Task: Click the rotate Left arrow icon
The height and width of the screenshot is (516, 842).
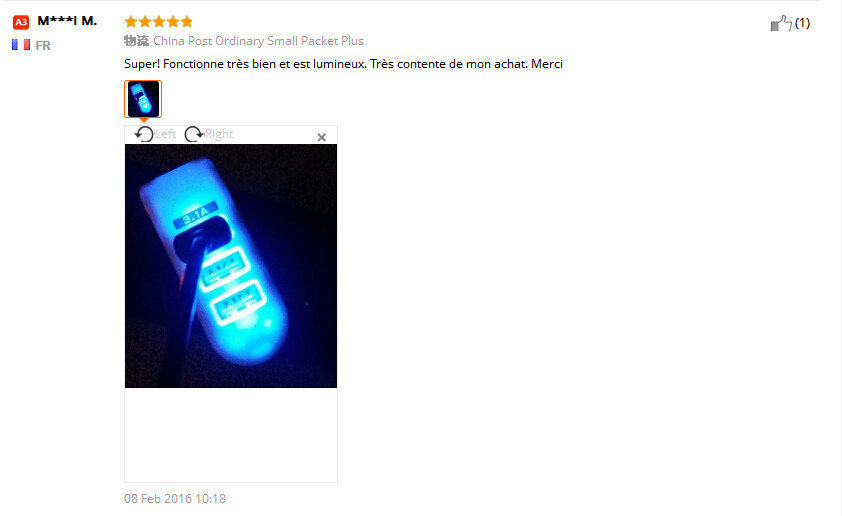Action: coord(144,134)
